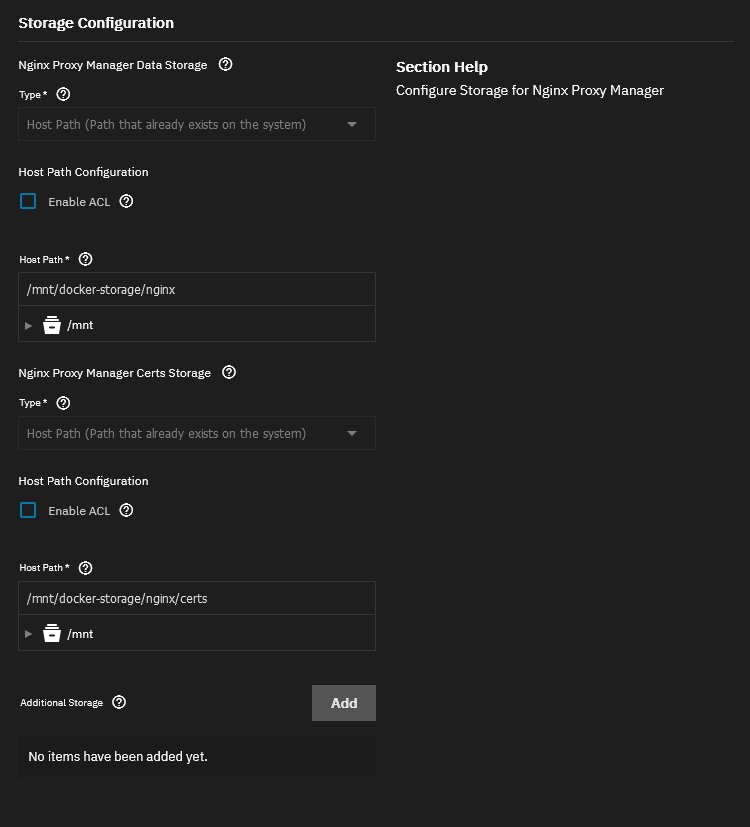Click help icon beside Nginx Proxy Manager Certs Storage
Screen dimensions: 750x827
click(x=228, y=372)
